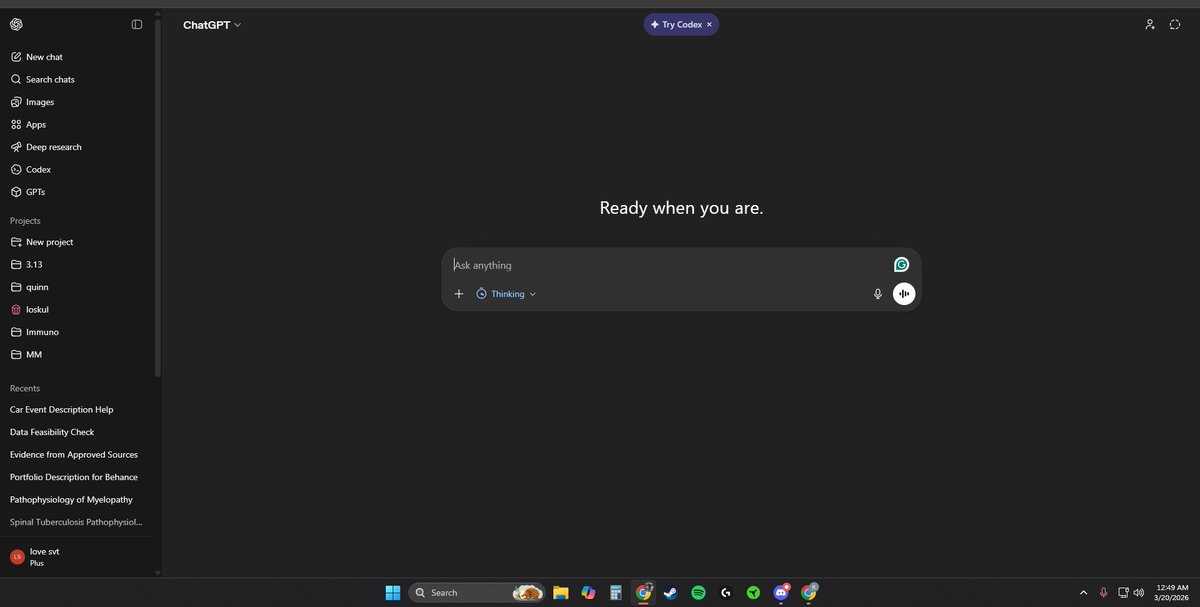Screen dimensions: 1200x607
Task: Collapse the sidebar with the panel icon
Action: tap(137, 25)
